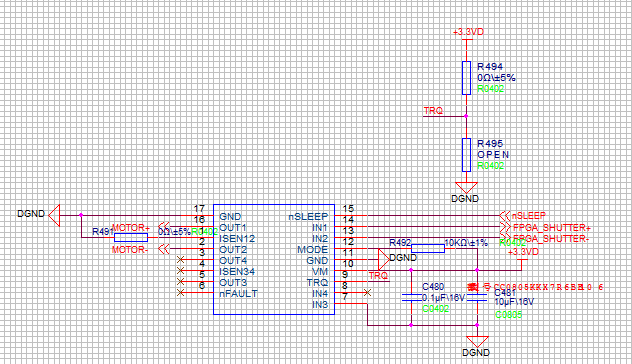The image size is (632, 364).
Task: Click the VM pin name on IC
Action: coord(320,271)
